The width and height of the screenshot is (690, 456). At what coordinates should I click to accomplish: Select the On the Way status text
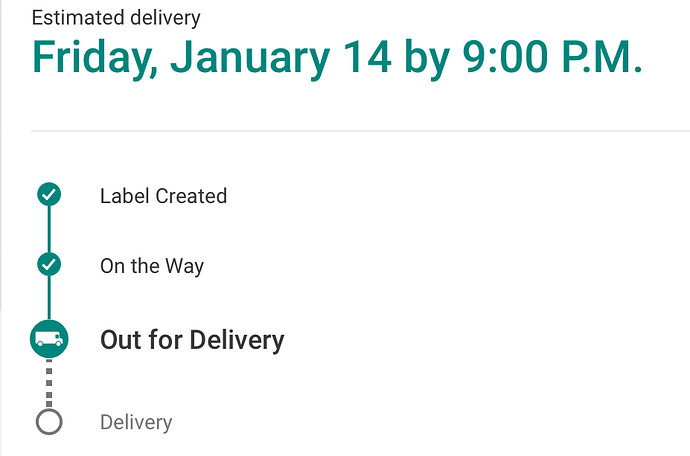point(152,266)
